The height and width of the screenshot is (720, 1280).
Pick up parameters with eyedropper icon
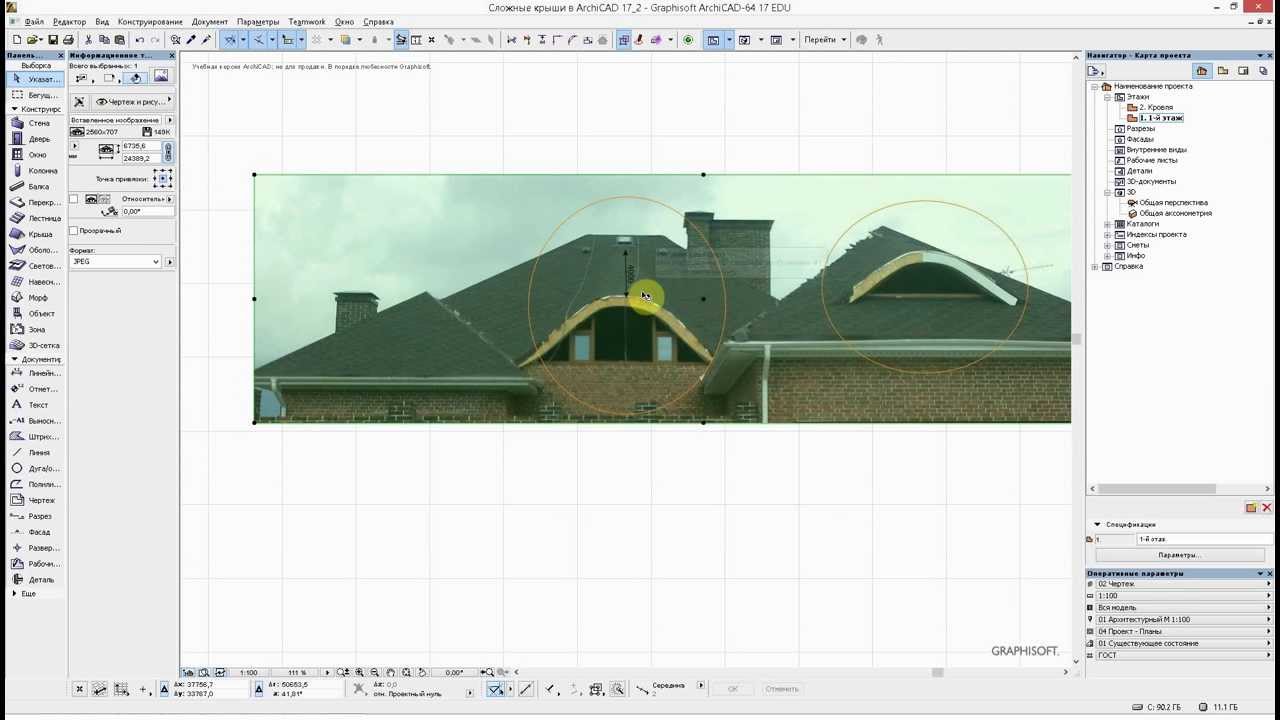coord(191,40)
